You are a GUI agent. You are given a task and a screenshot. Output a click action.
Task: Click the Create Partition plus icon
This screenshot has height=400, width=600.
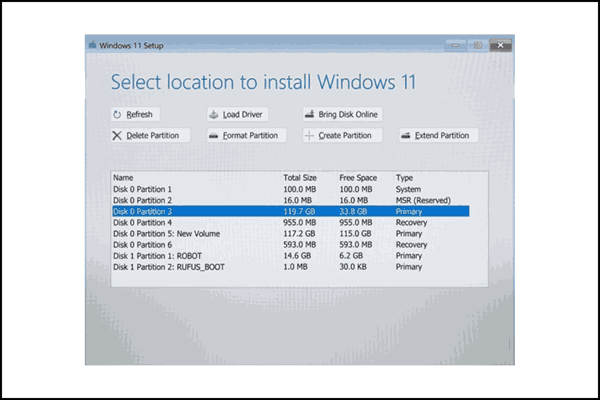[x=310, y=136]
